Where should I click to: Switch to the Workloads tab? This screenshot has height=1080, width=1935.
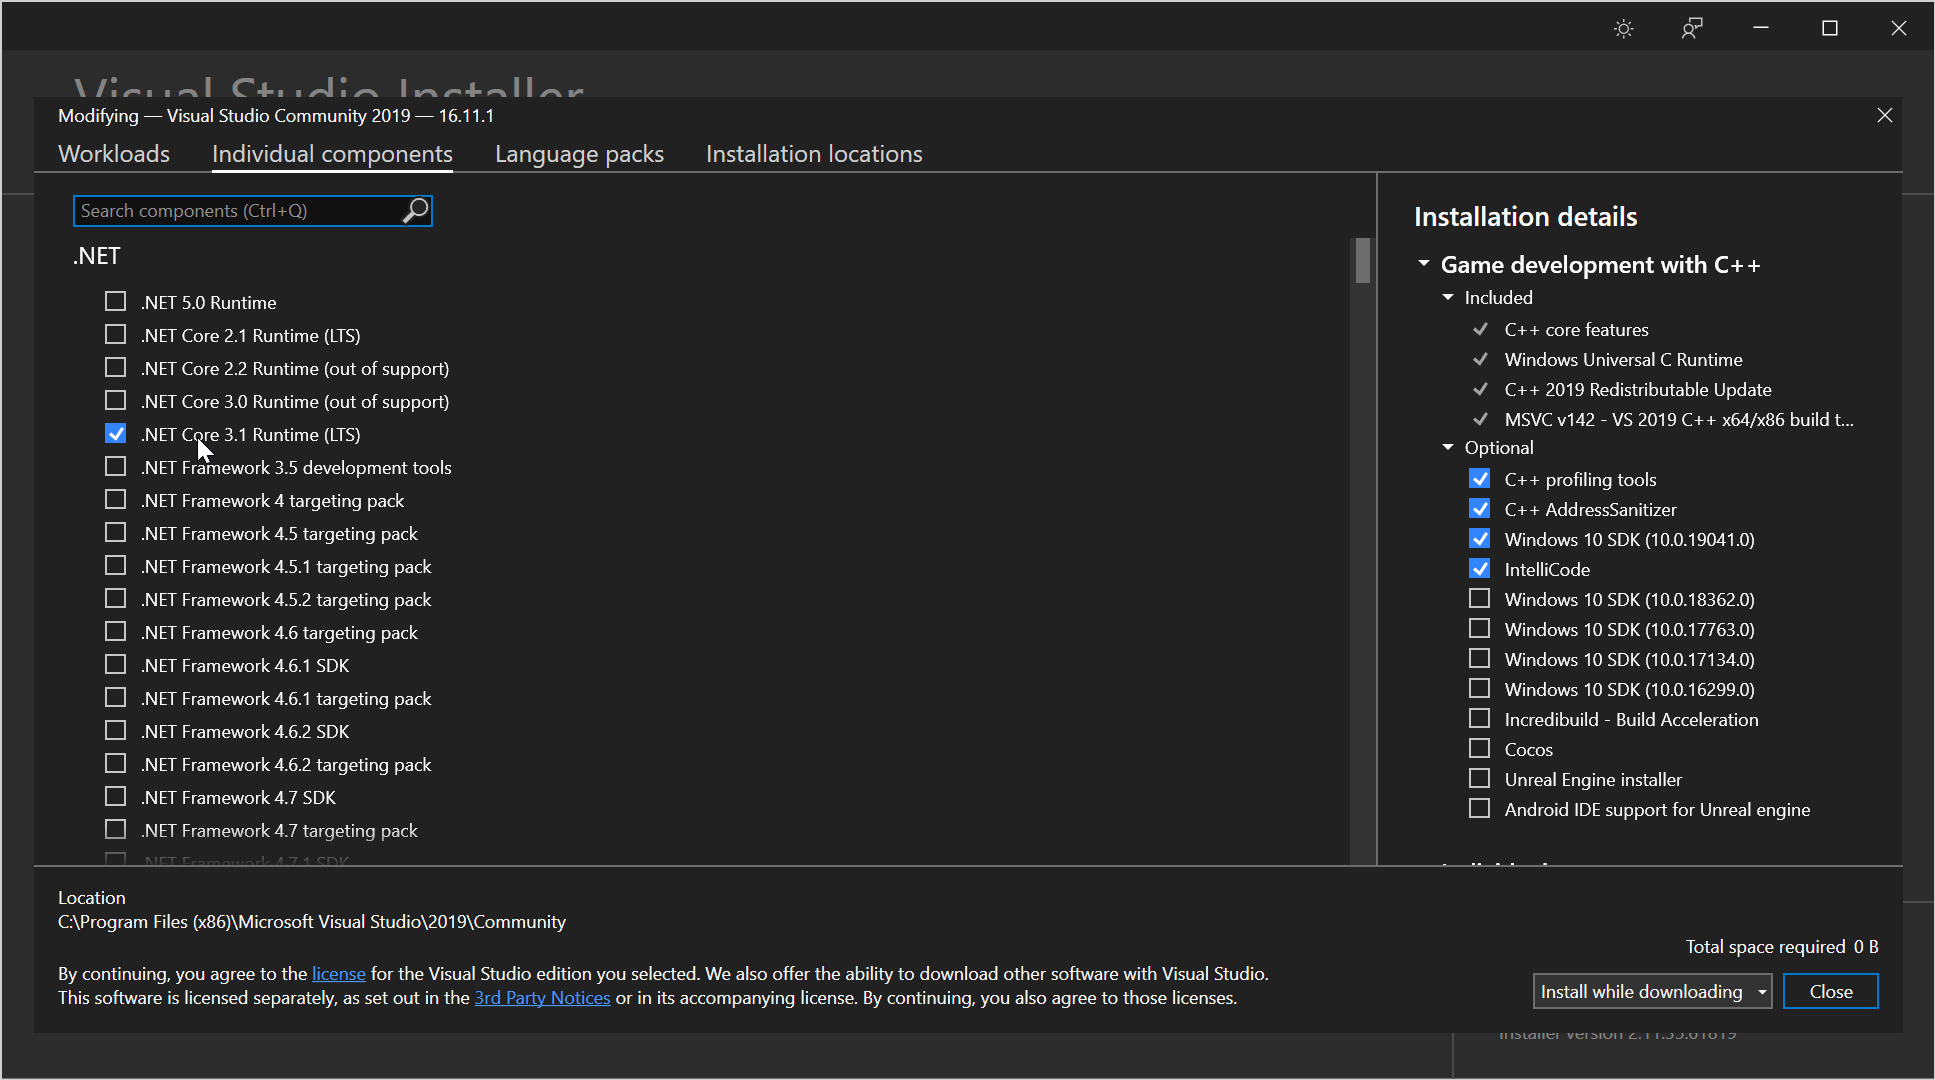pos(114,154)
